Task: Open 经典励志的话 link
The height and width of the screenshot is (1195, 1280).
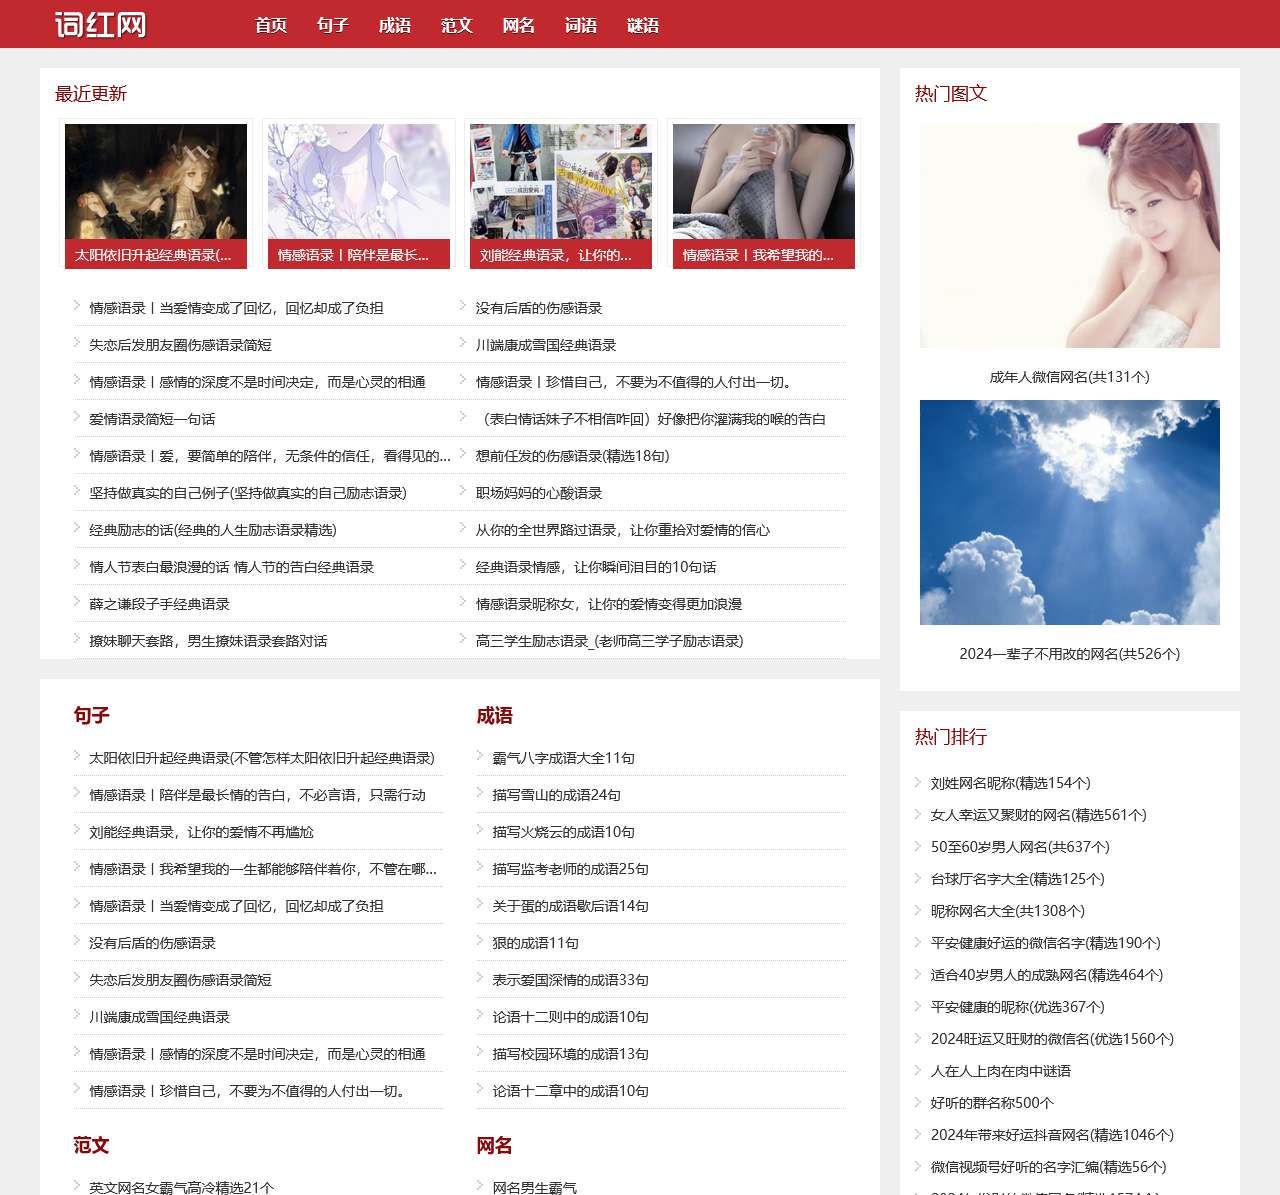Action: 213,530
